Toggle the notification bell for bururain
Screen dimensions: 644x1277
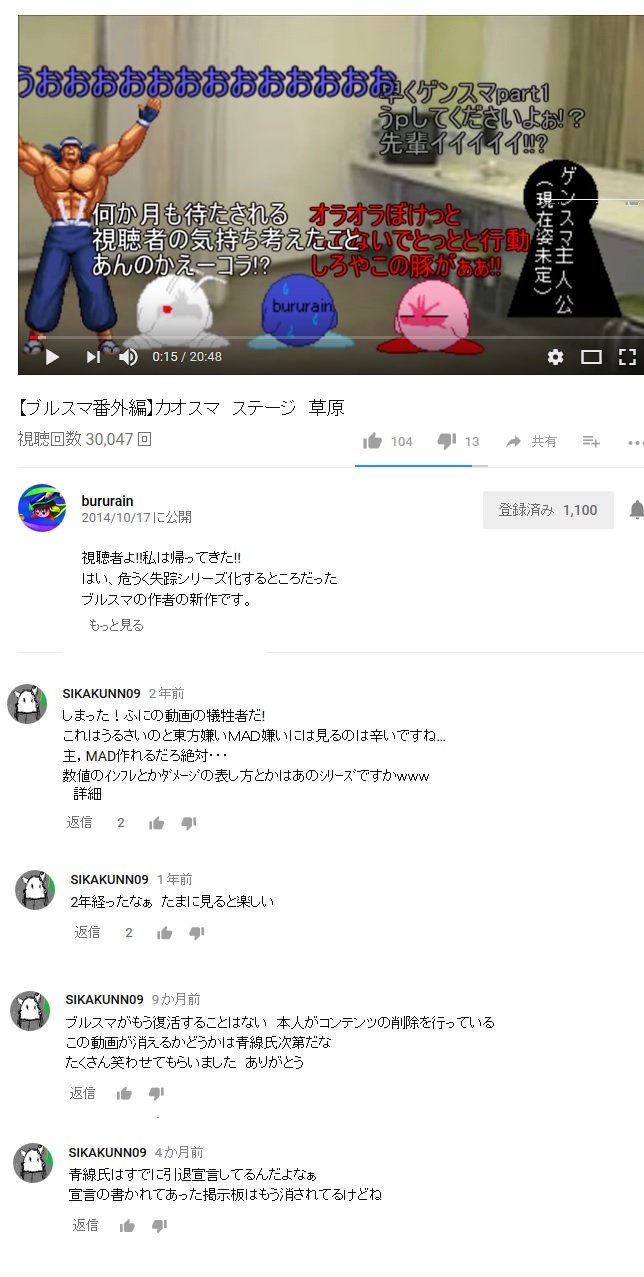(636, 510)
